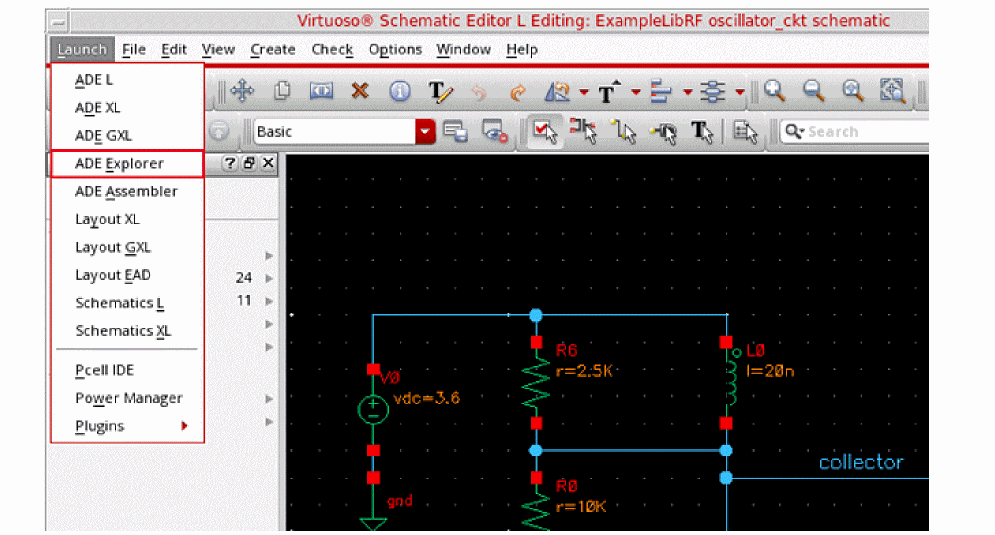This screenshot has height=535, width=995.
Task: Click the Zoom In magnifier icon
Action: (x=775, y=91)
